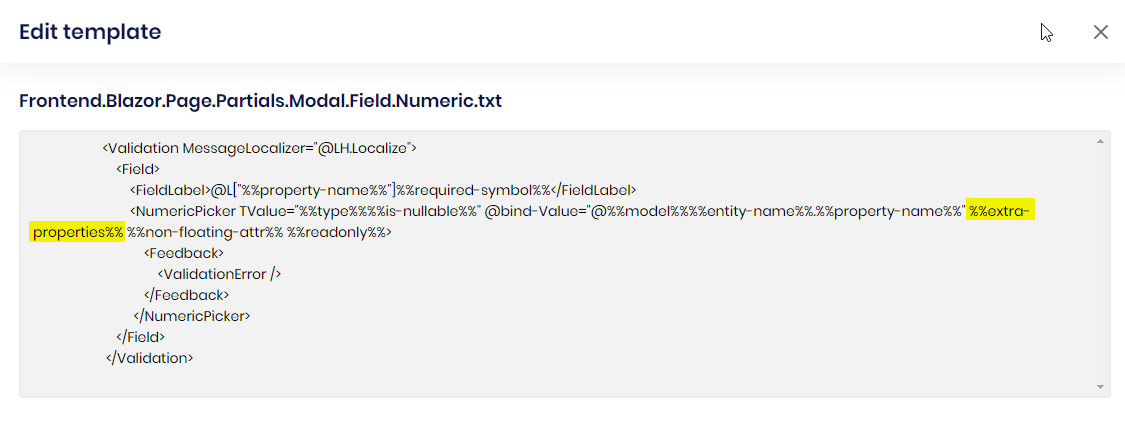Click the closing Validation tag line
Screen dimensions: 1125x422
point(149,358)
